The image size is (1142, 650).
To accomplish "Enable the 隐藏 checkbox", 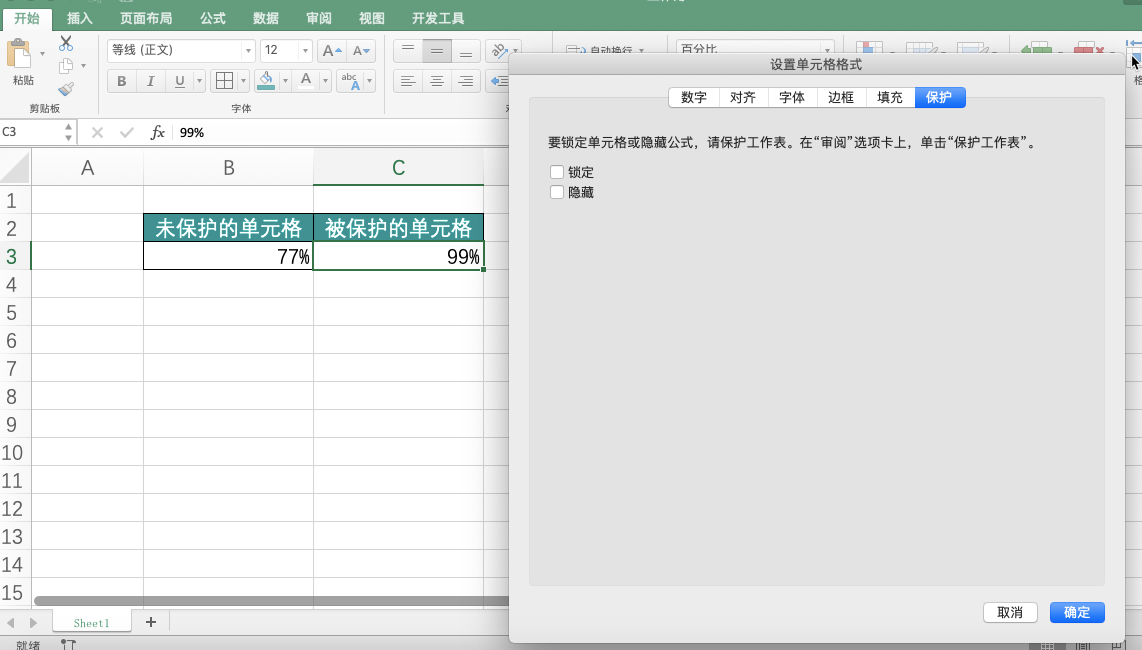I will coord(557,192).
